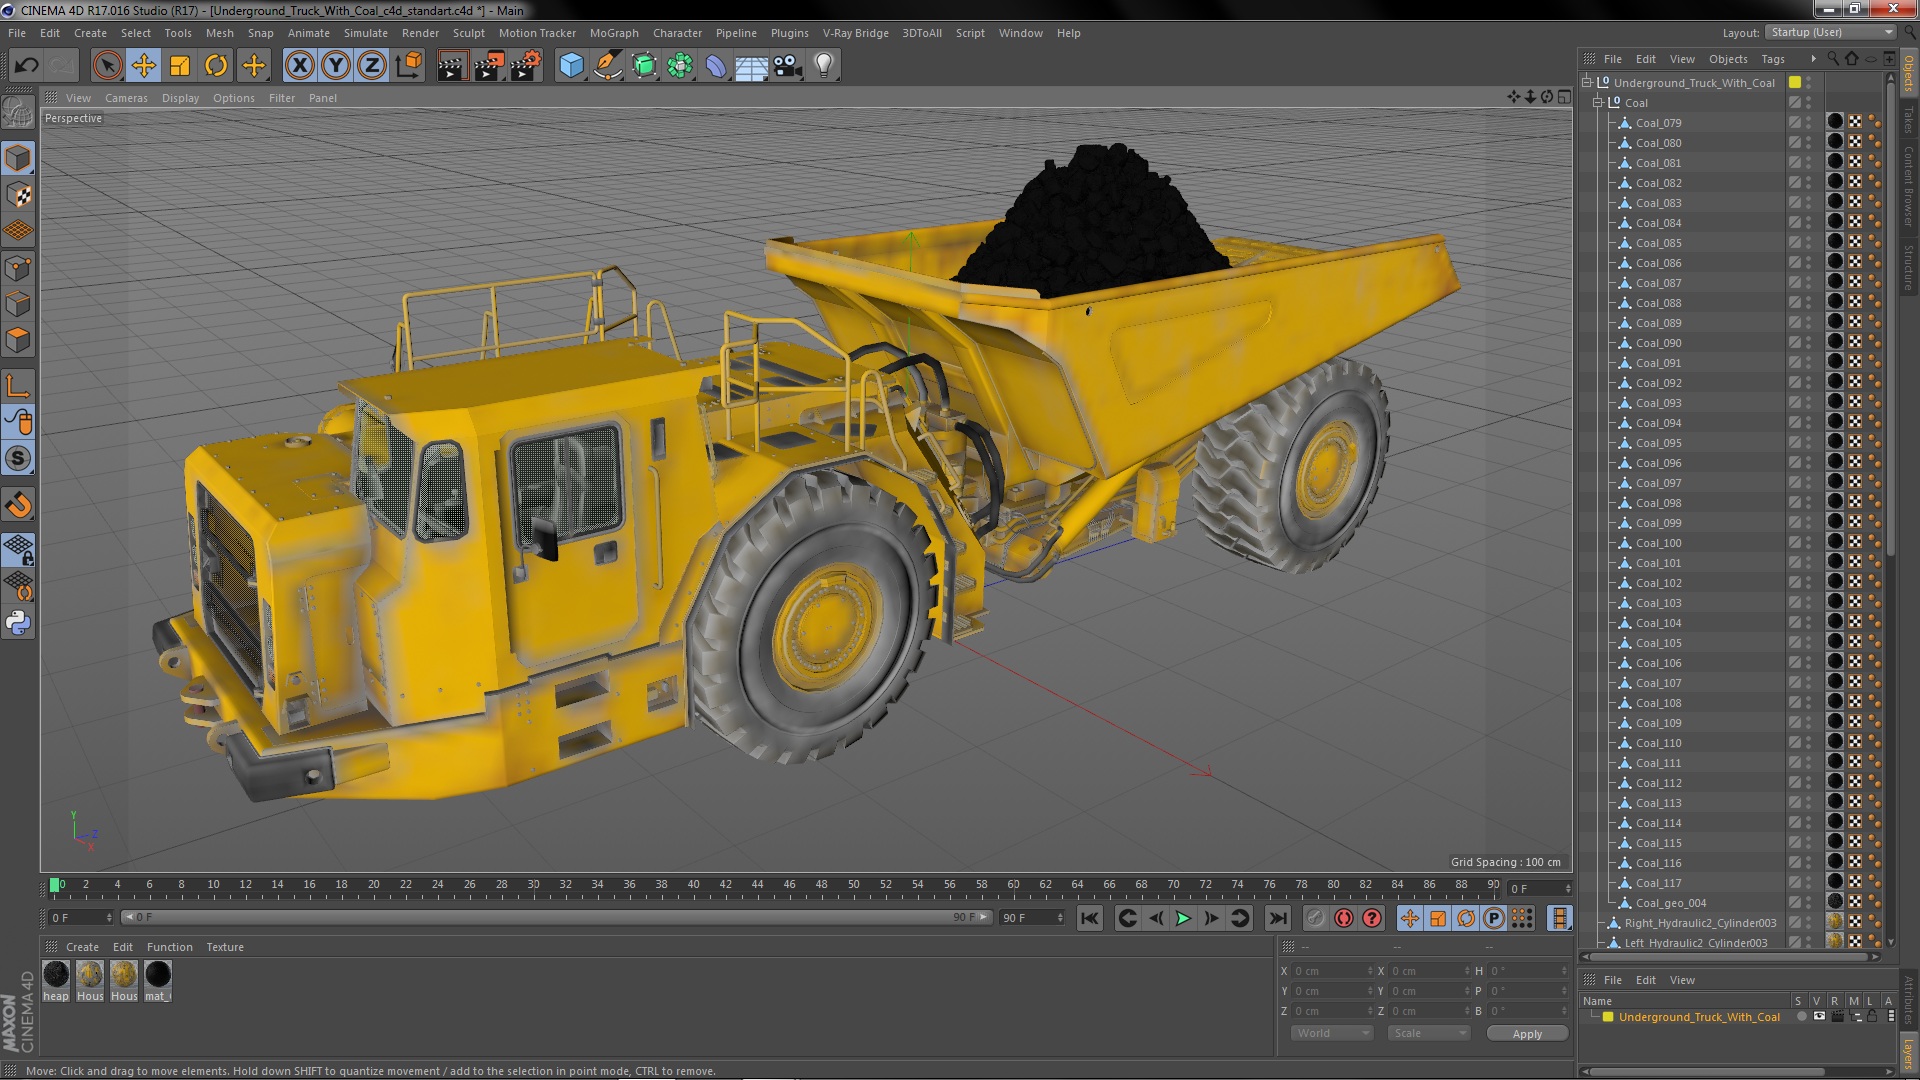The width and height of the screenshot is (1920, 1080).
Task: Add a Floor environment object
Action: point(752,66)
